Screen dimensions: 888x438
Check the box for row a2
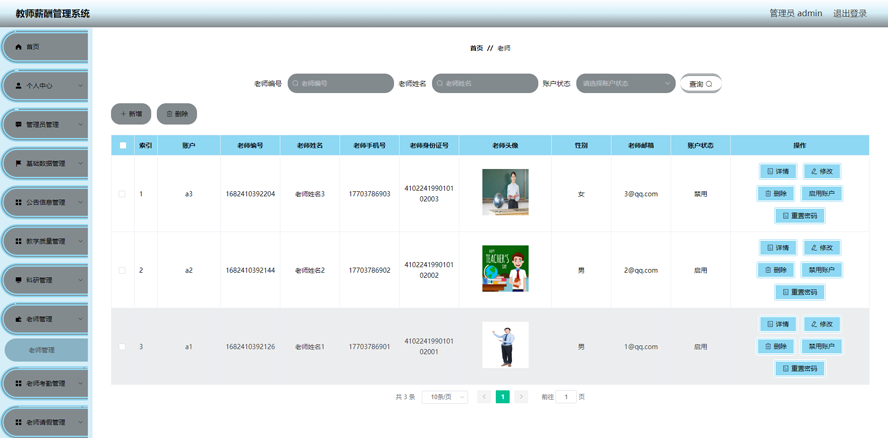[122, 270]
